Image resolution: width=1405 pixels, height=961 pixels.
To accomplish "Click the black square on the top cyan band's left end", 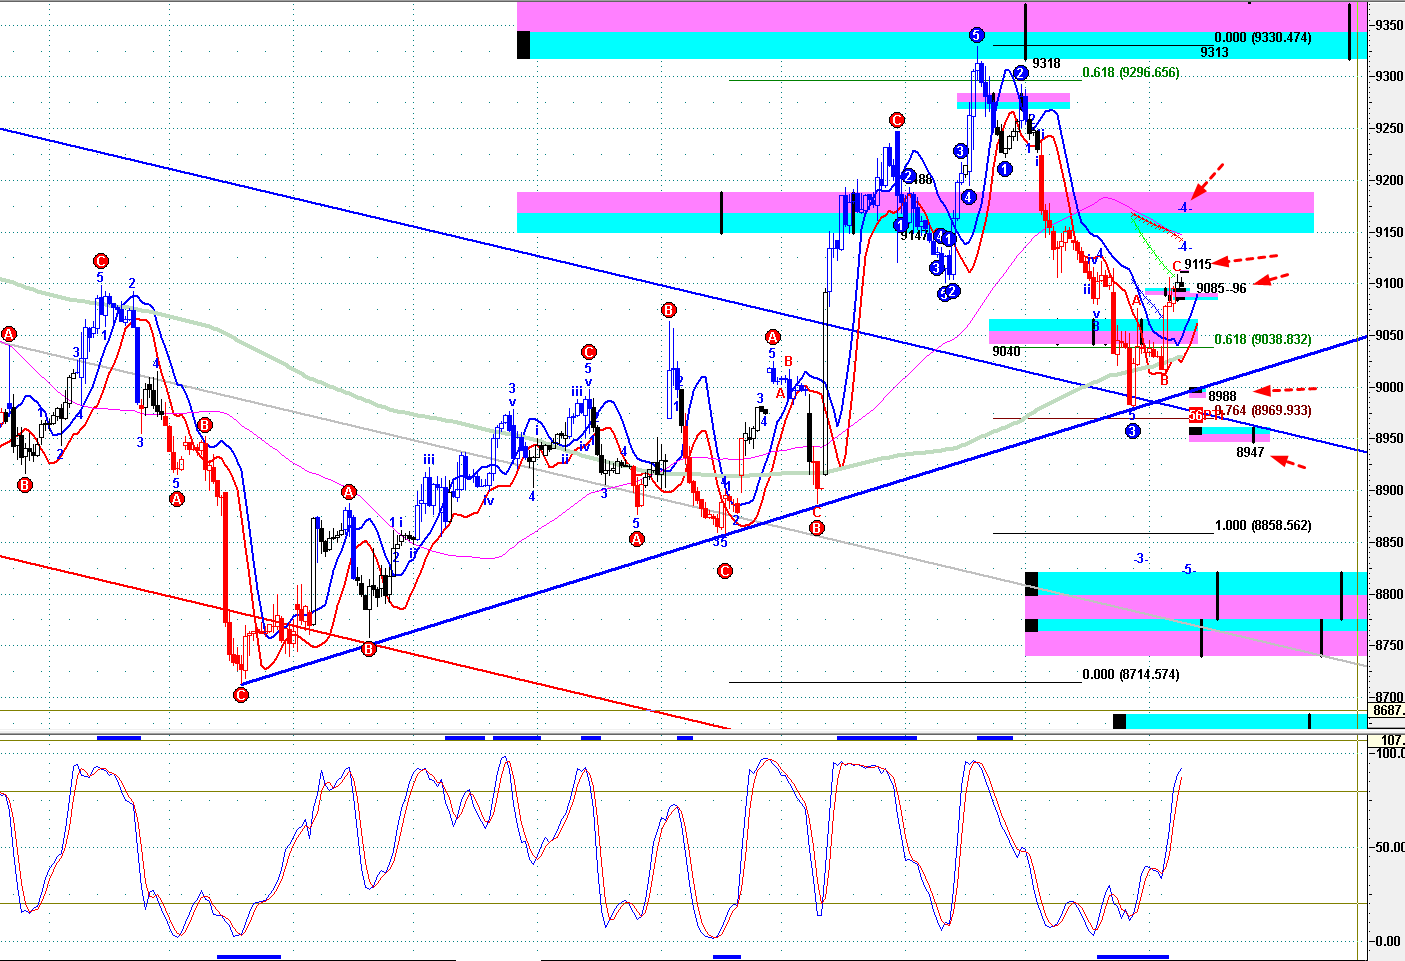I will 523,45.
